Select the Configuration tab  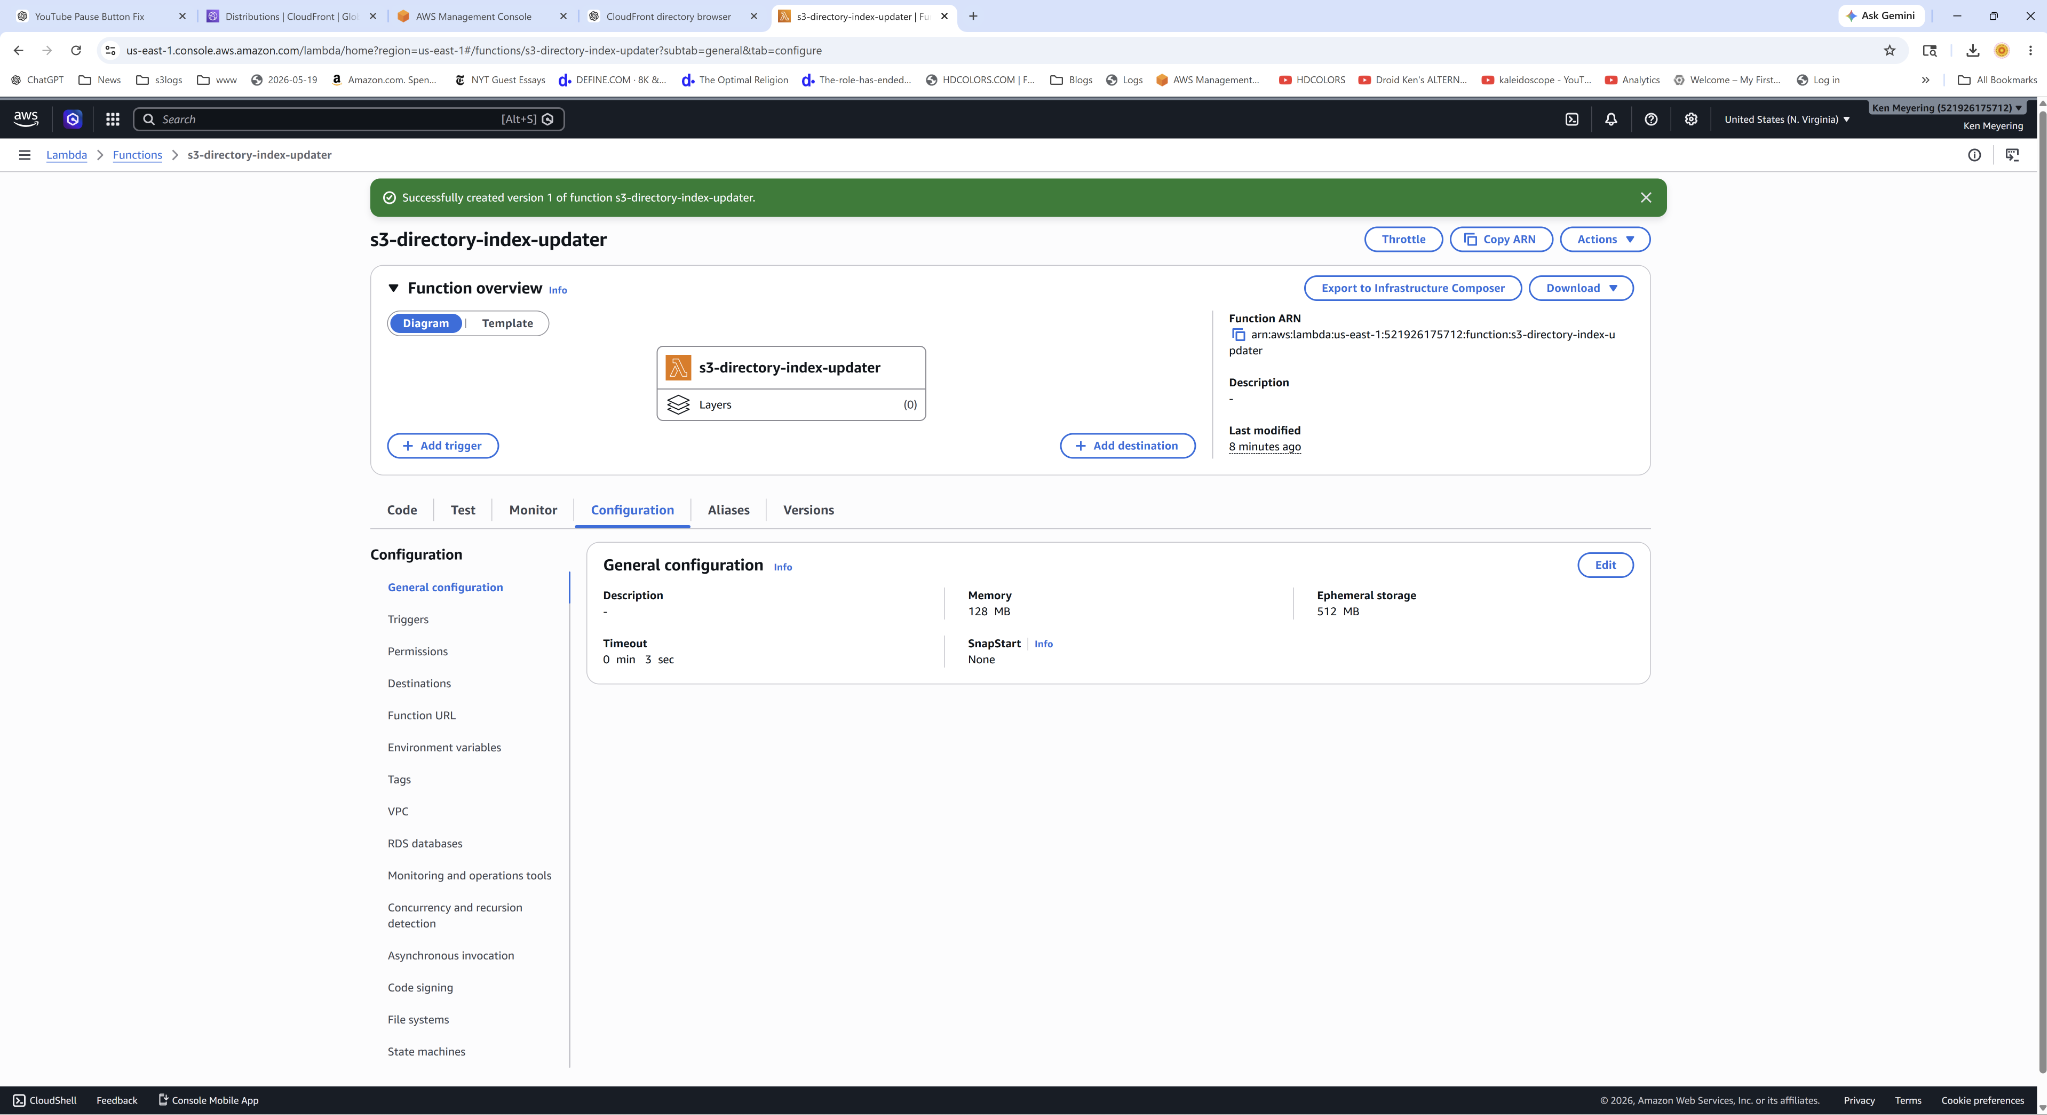point(632,510)
